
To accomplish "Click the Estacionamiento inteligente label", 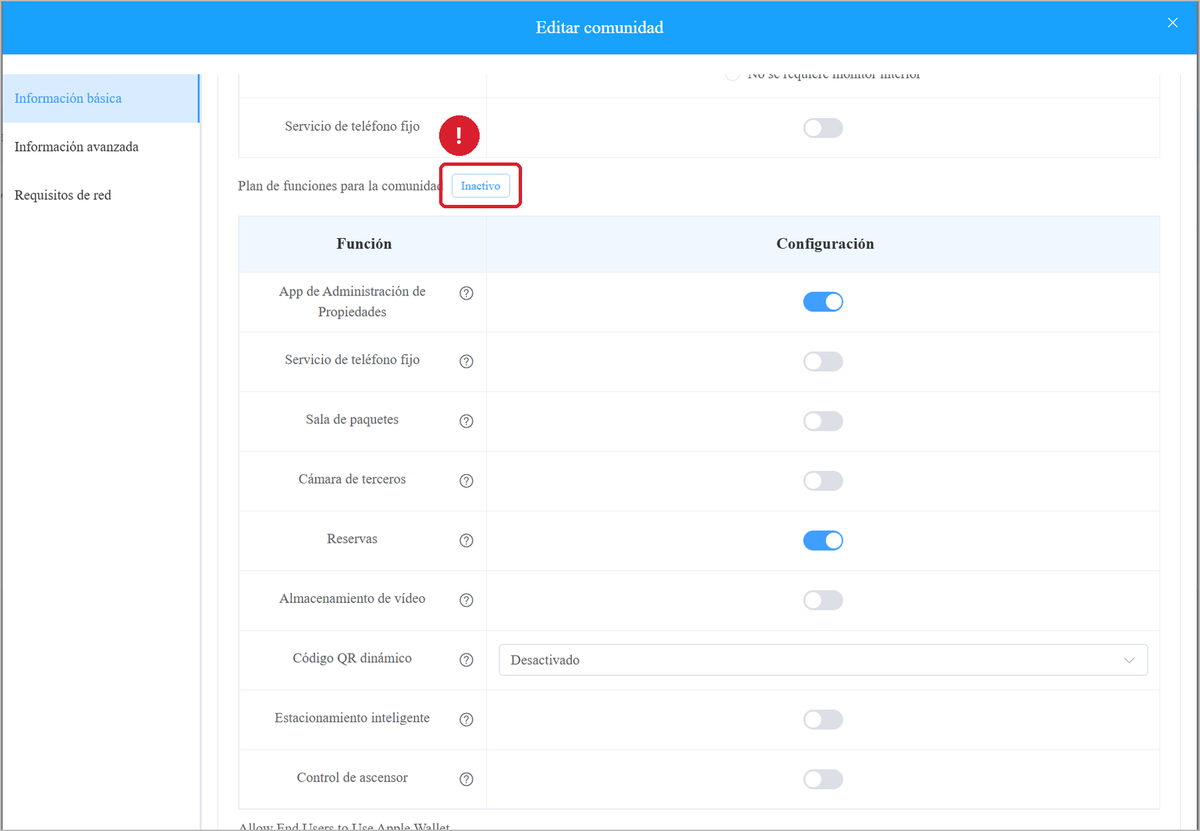I will click(x=352, y=718).
